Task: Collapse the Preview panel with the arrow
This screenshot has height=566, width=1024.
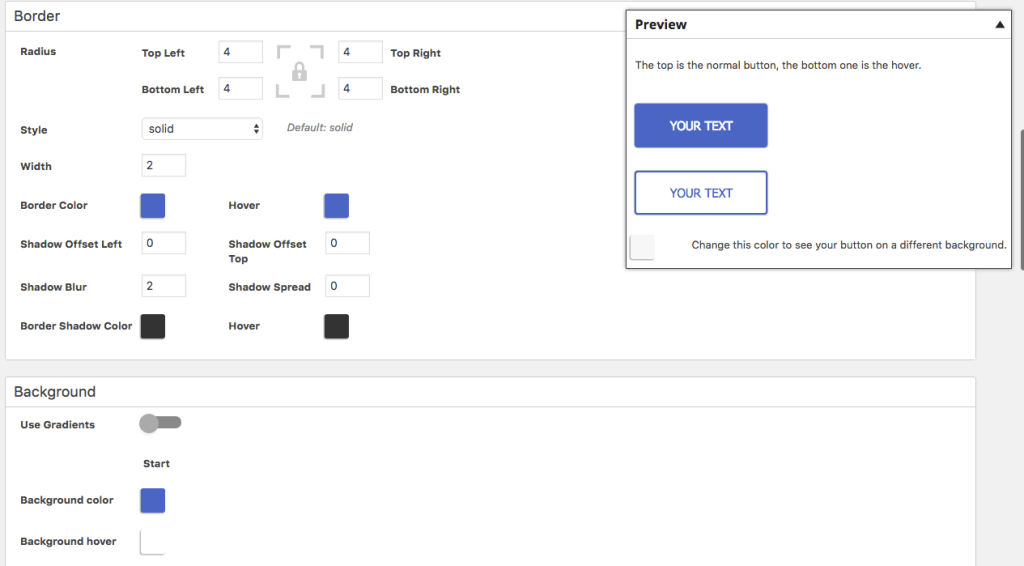Action: click(x=999, y=25)
